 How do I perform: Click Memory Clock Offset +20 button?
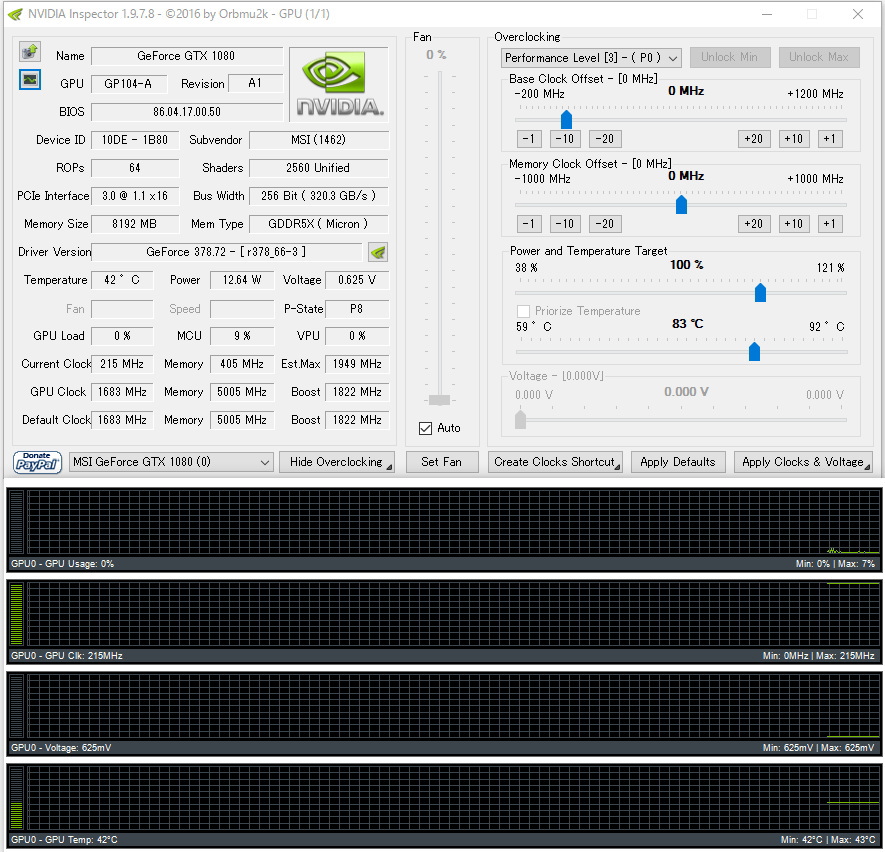coord(754,224)
